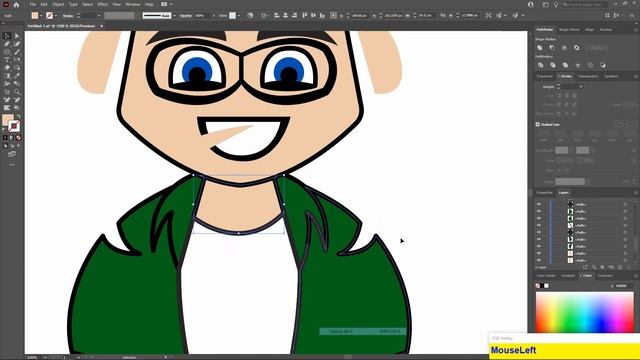Screen dimensions: 640x360
Task: Click horizontal align right icon
Action: pyautogui.click(x=294, y=16)
